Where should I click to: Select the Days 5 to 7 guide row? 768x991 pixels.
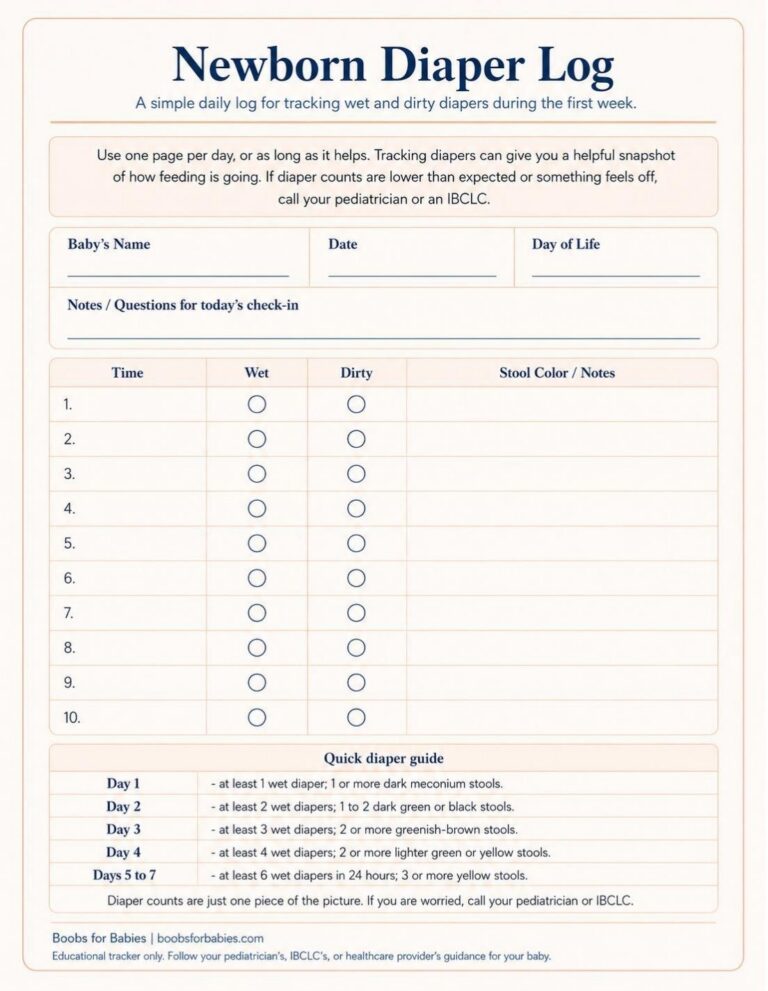click(384, 875)
